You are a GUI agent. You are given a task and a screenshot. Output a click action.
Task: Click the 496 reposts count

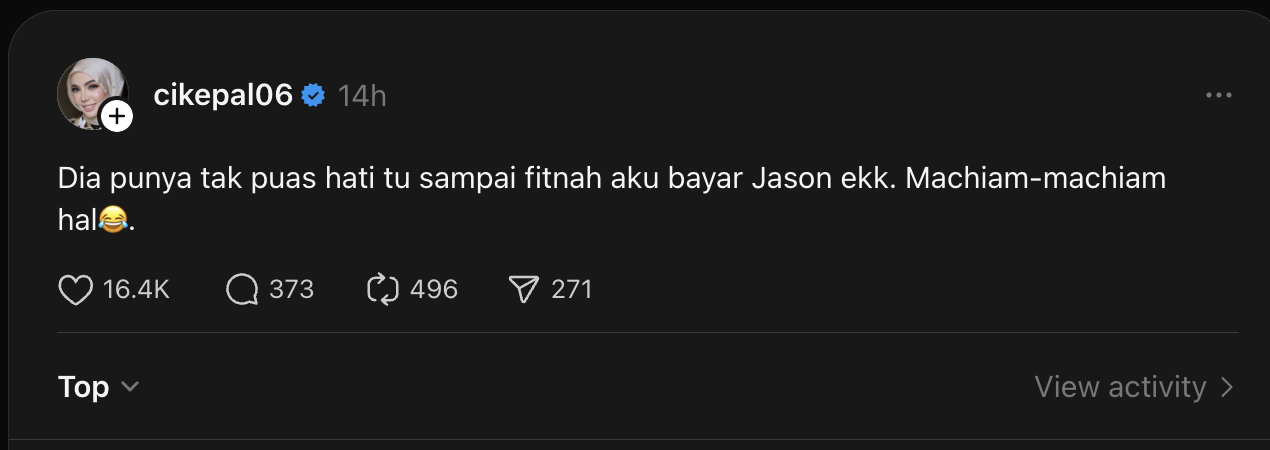point(434,290)
